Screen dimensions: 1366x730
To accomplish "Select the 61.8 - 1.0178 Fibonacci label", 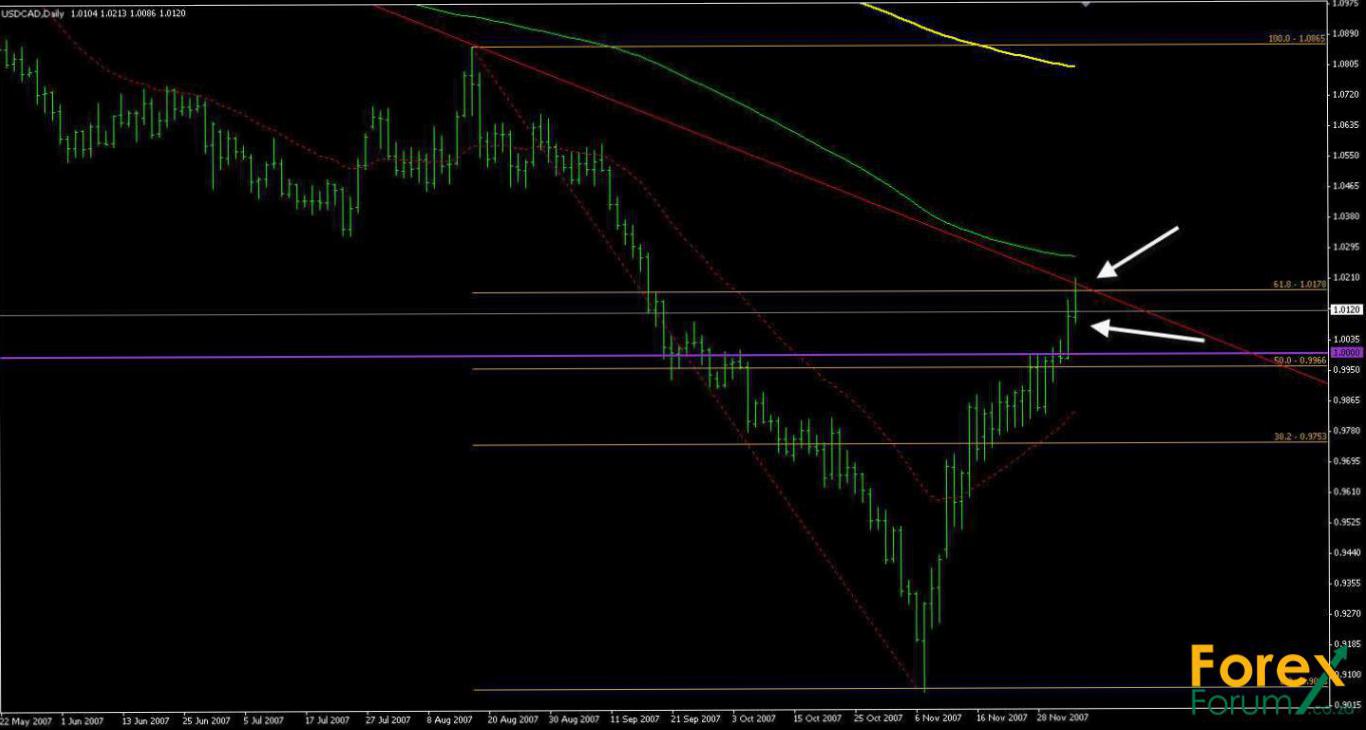I will (1298, 284).
